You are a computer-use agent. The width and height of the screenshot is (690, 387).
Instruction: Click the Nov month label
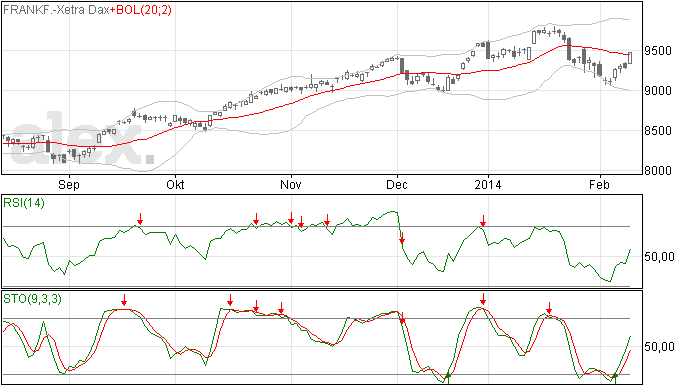pos(291,184)
